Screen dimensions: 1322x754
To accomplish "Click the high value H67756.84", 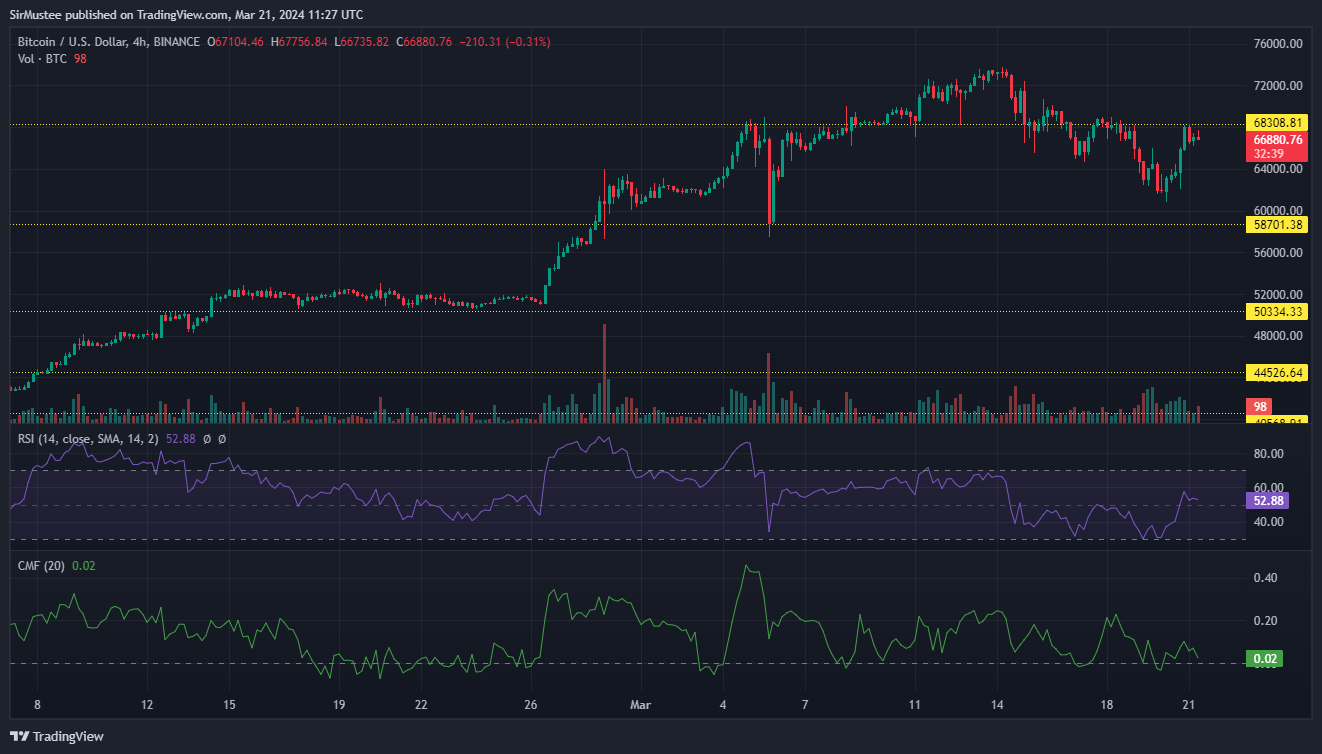I will [x=298, y=42].
